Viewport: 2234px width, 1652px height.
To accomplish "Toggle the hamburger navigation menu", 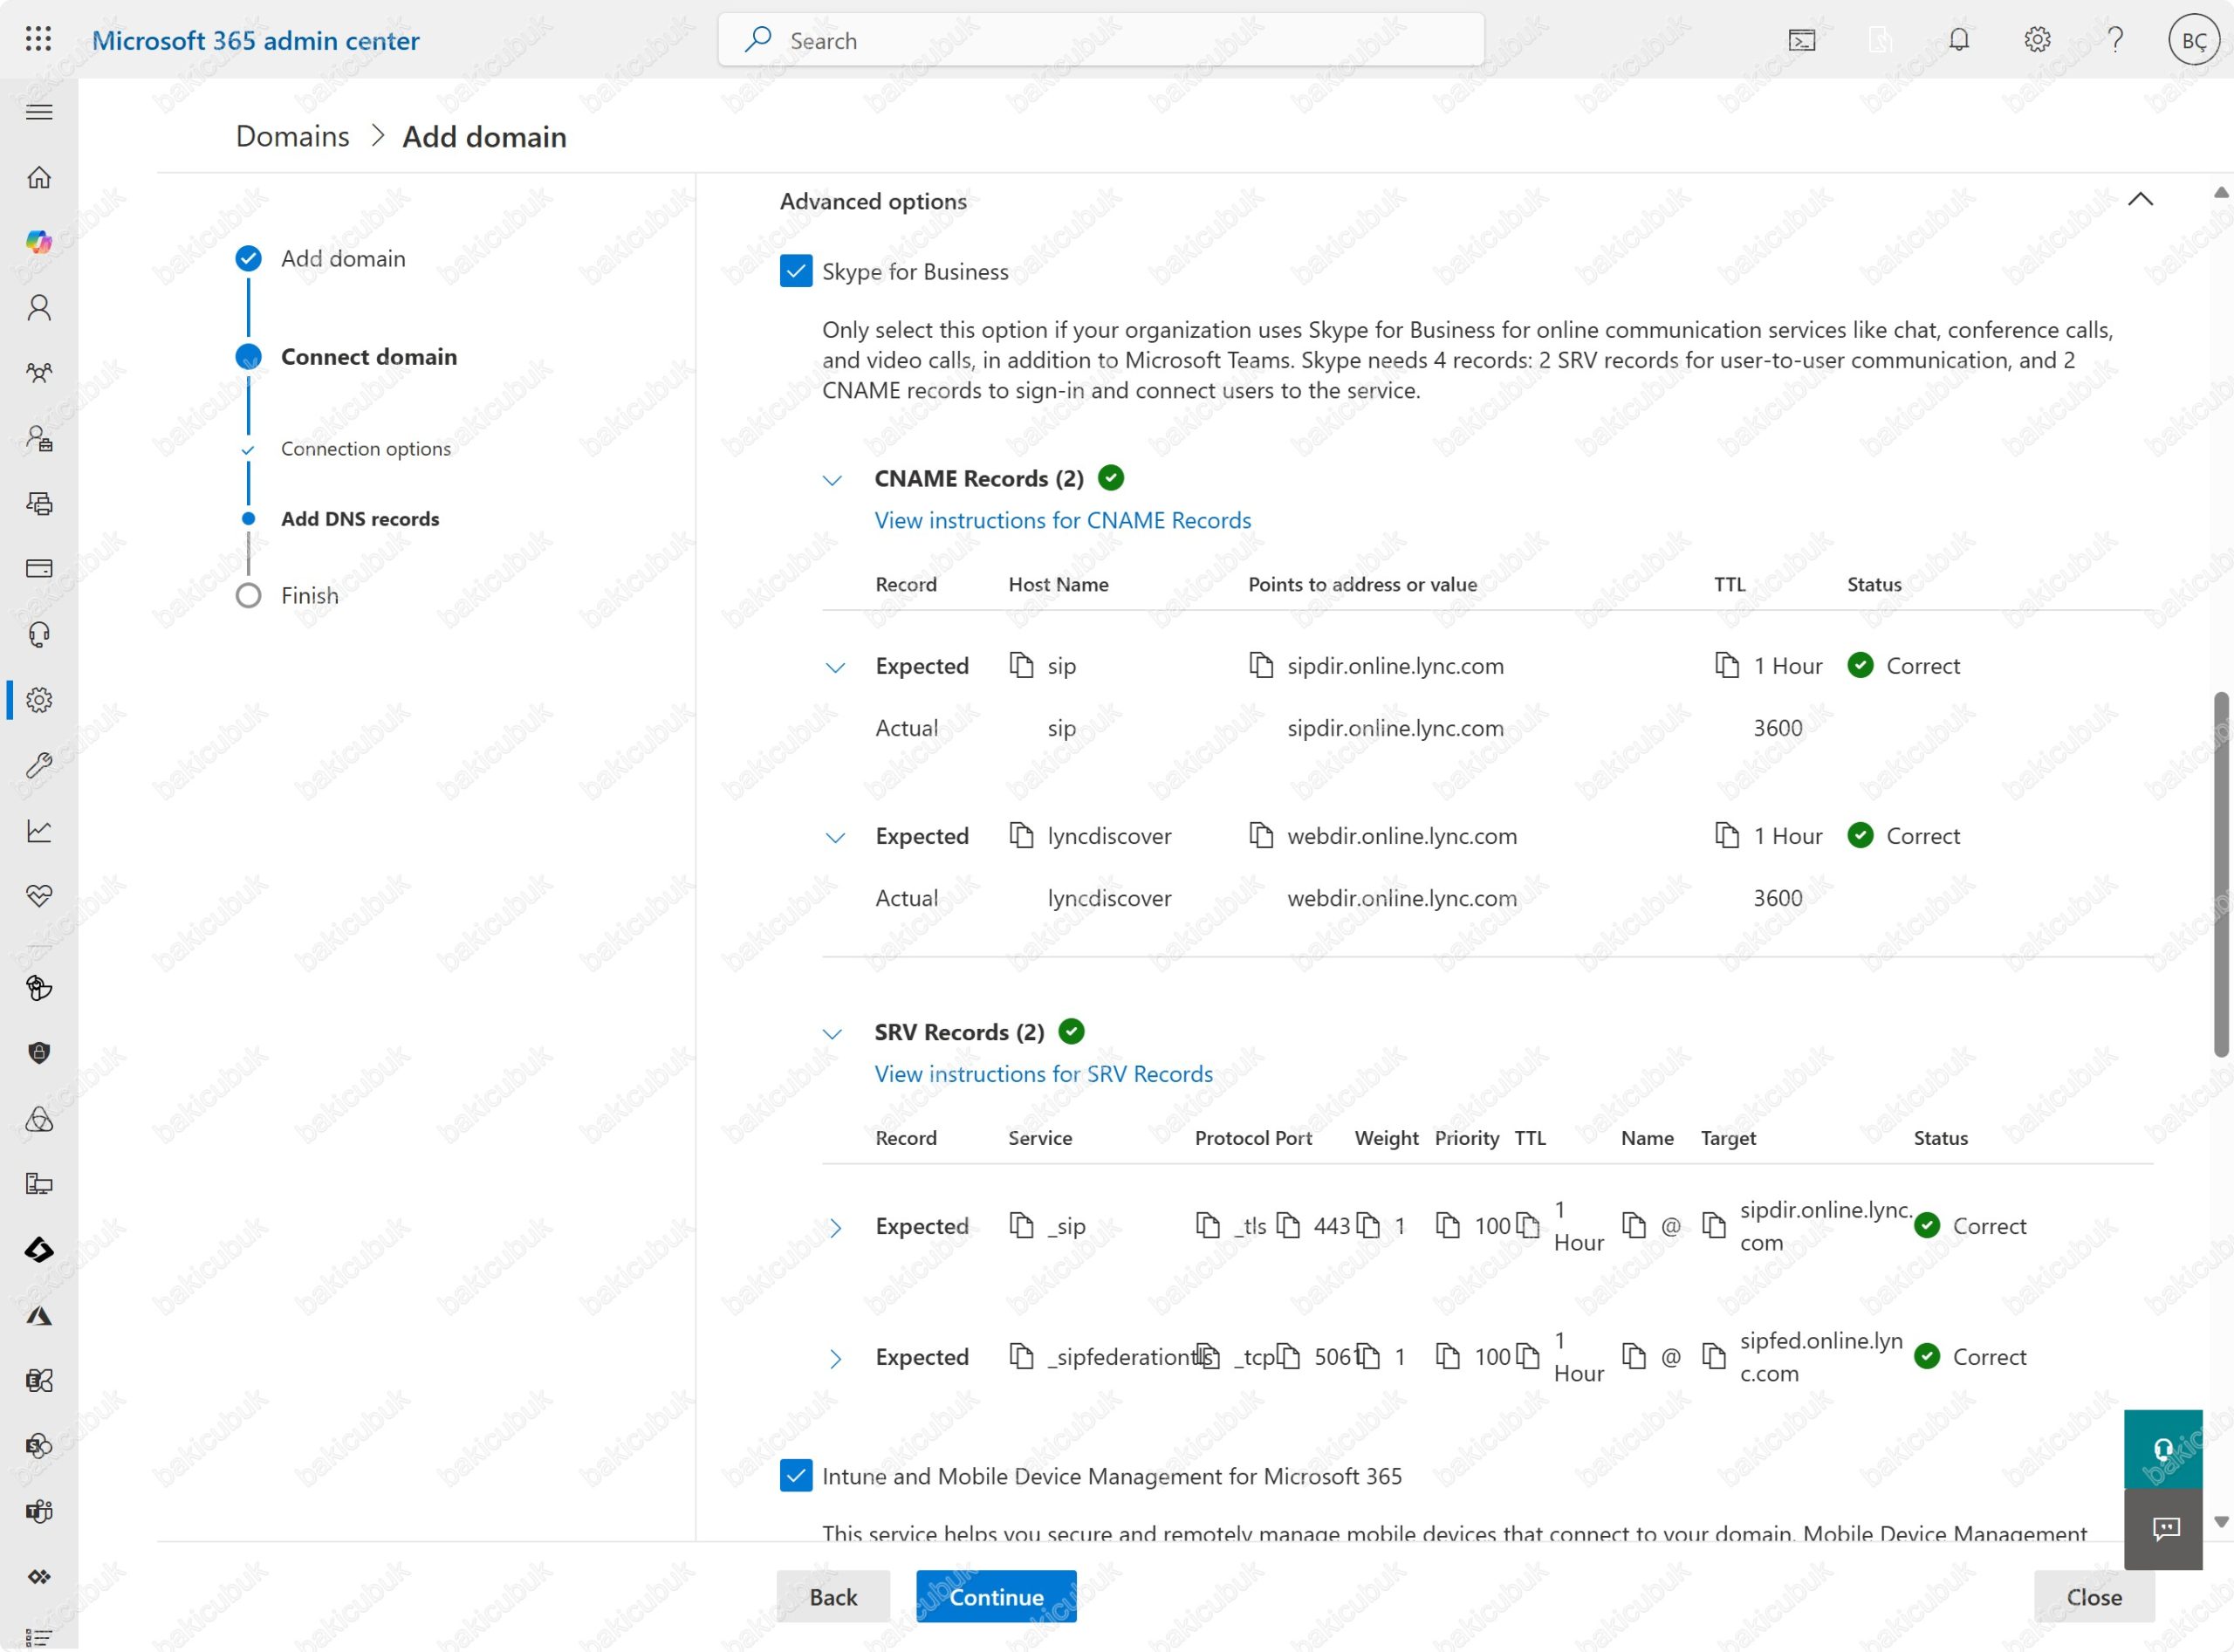I will coord(39,111).
